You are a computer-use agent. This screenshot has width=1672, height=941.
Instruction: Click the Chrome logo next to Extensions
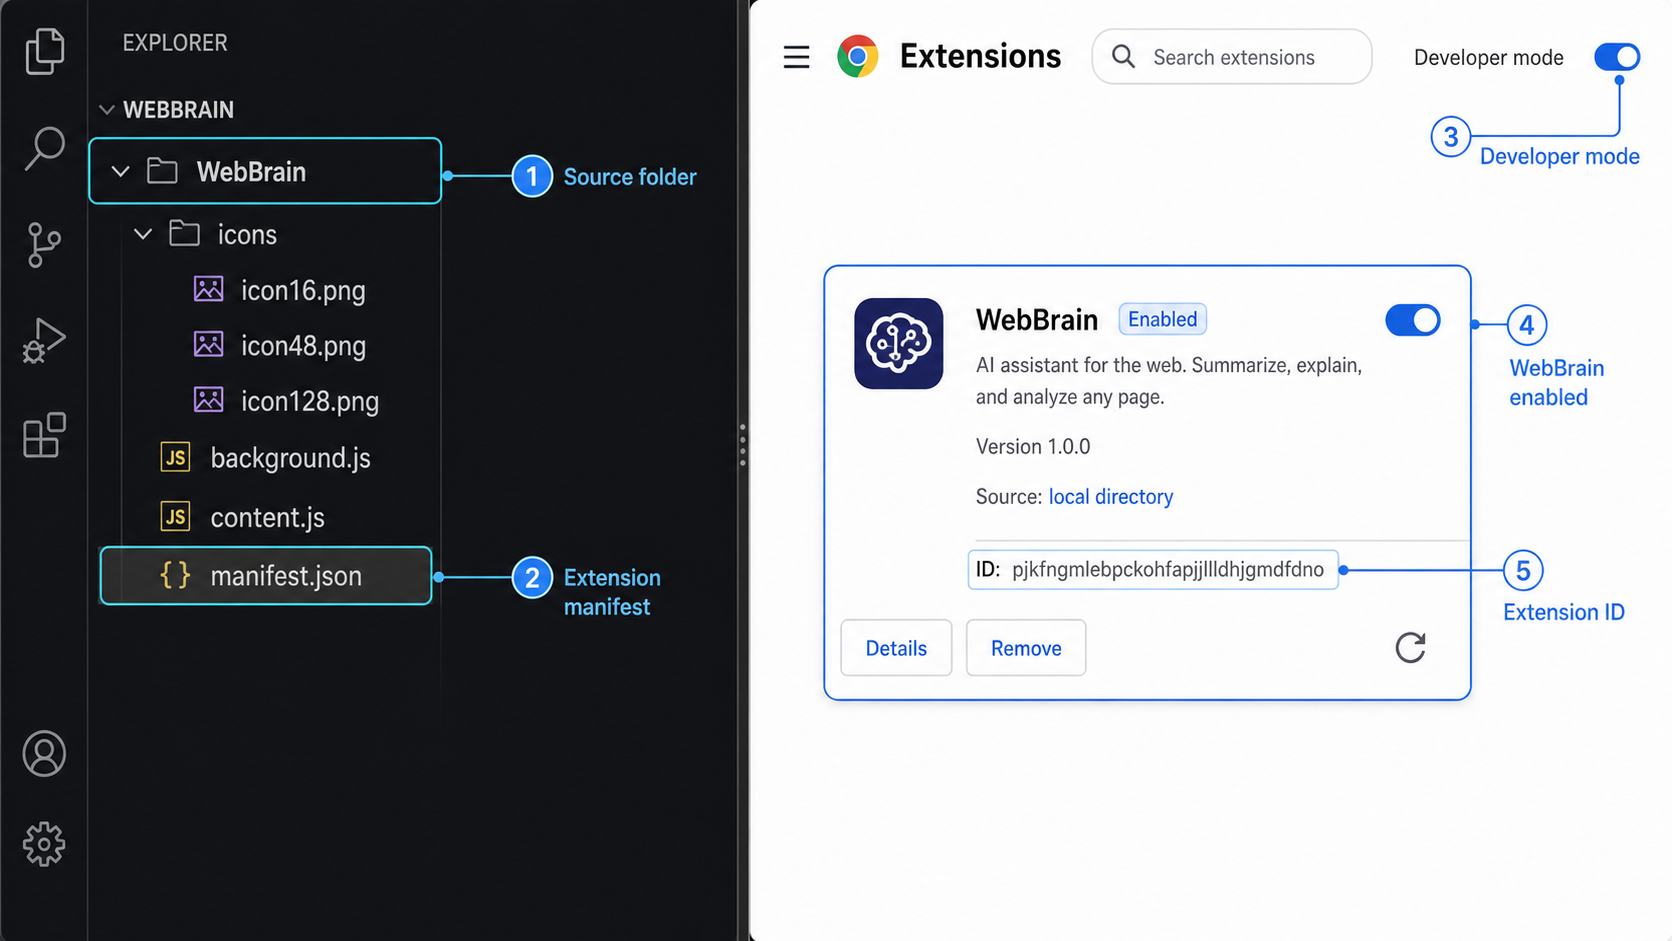pos(858,57)
